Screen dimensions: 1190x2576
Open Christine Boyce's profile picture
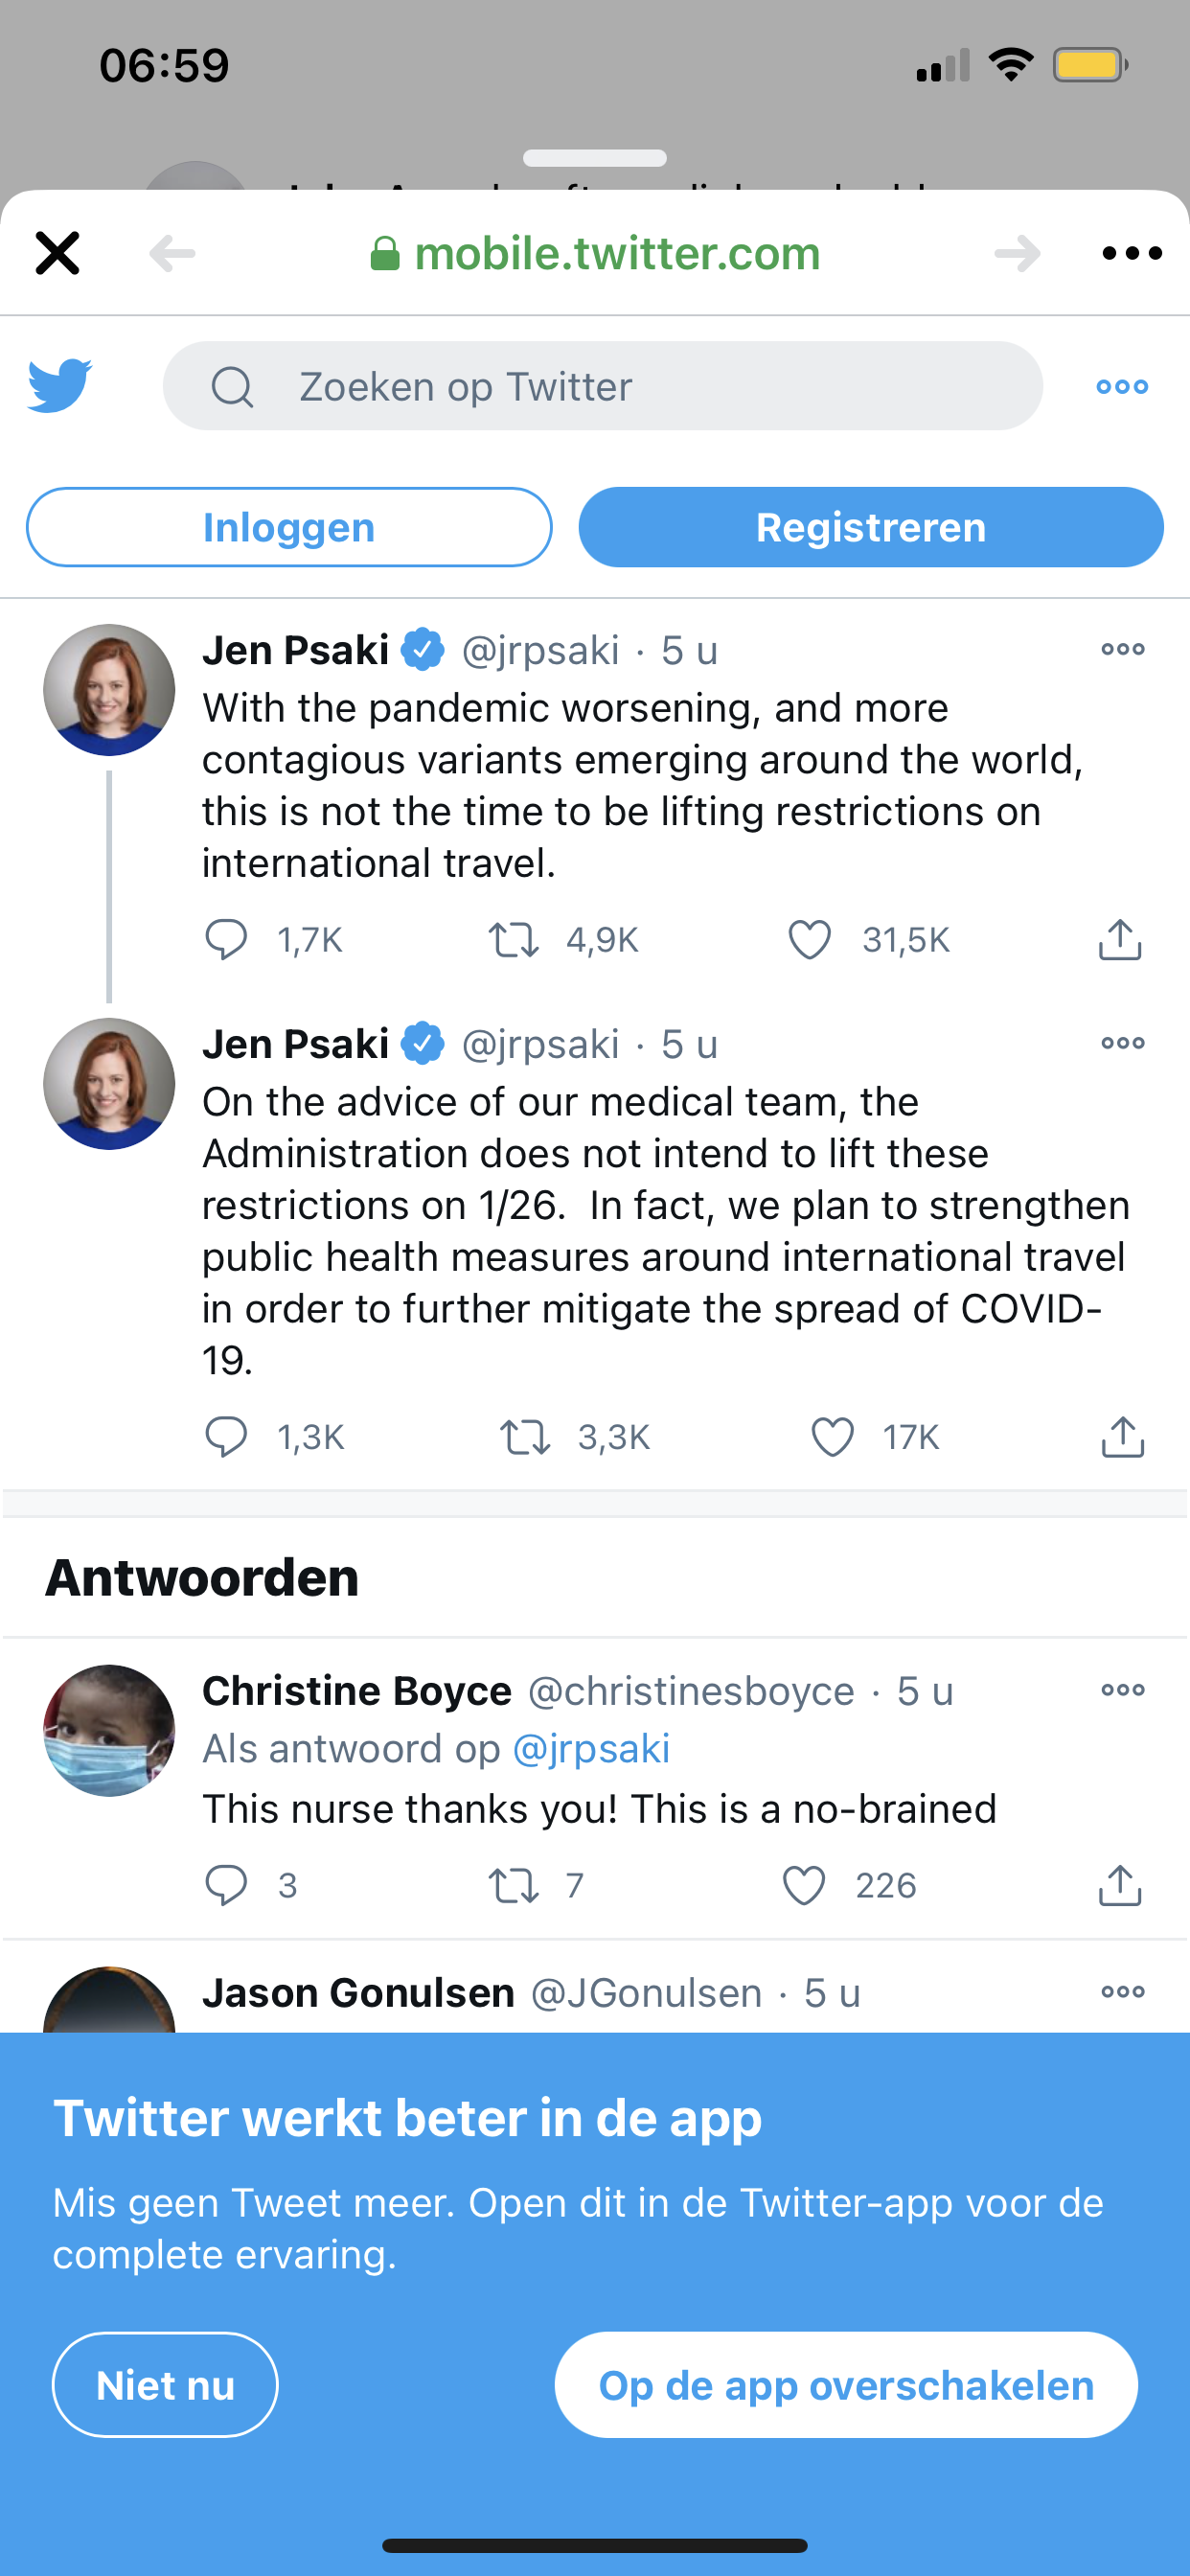pos(109,1730)
